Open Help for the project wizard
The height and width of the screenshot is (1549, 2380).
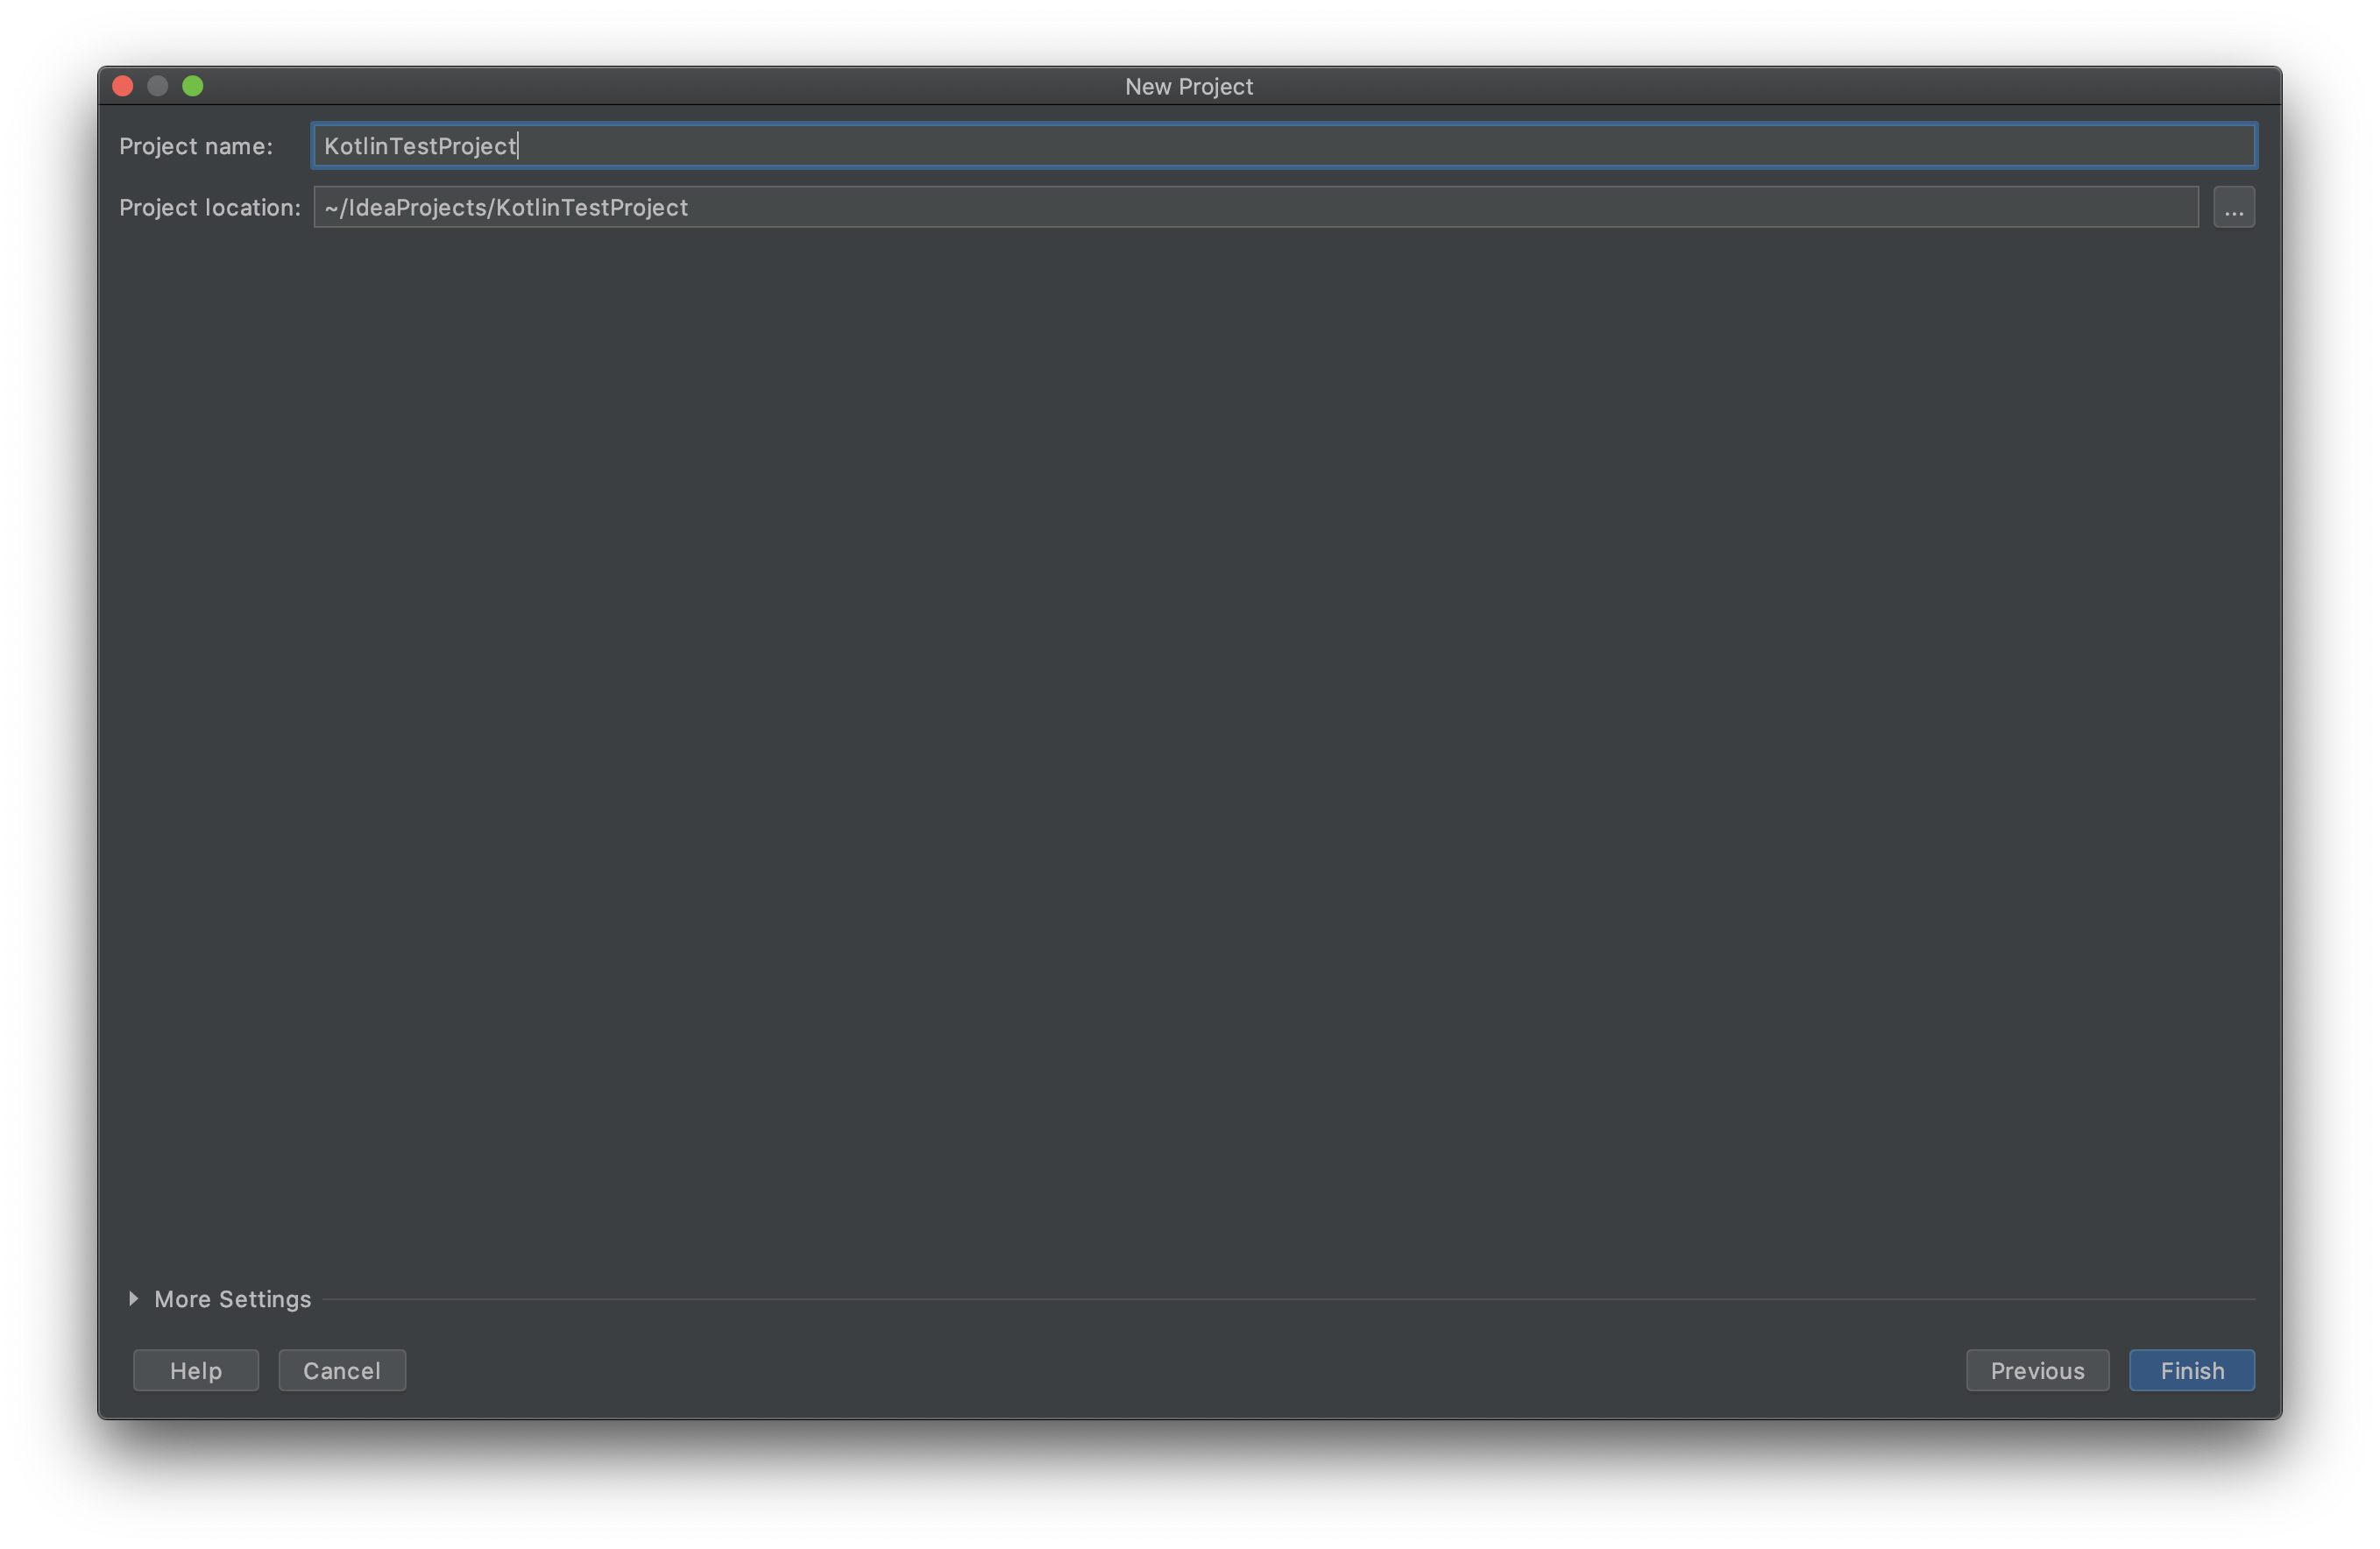[x=196, y=1370]
